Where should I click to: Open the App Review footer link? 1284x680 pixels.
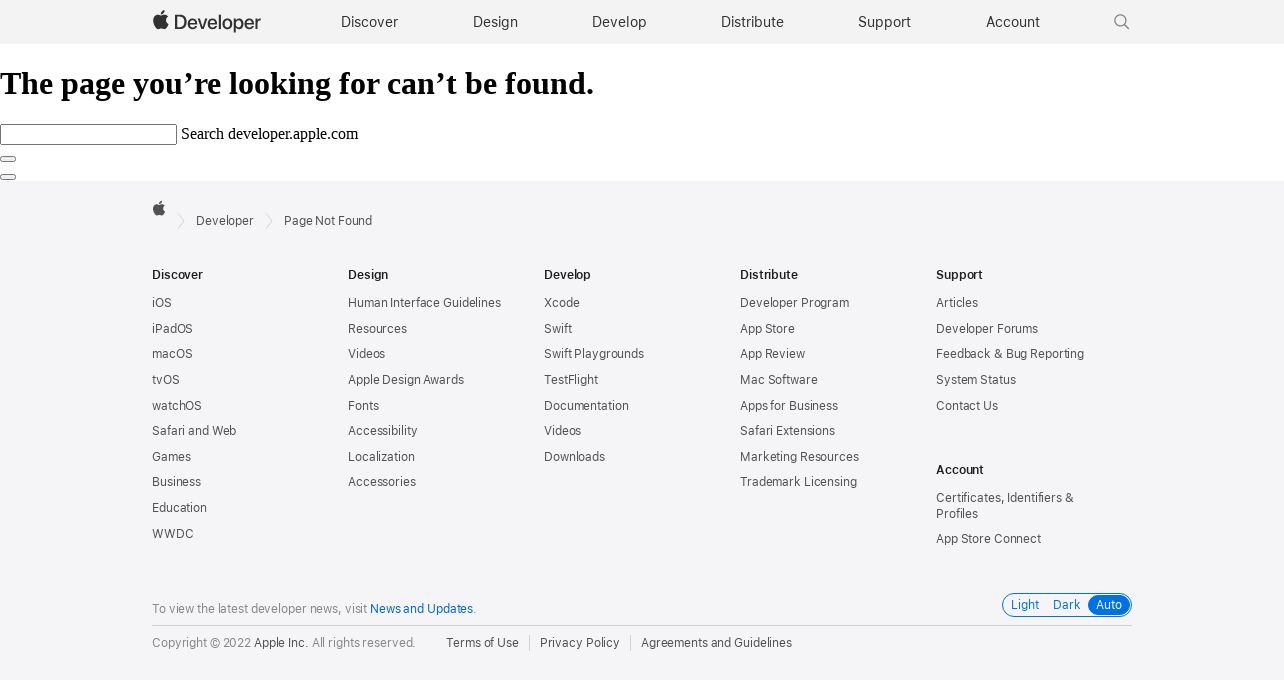(x=772, y=354)
